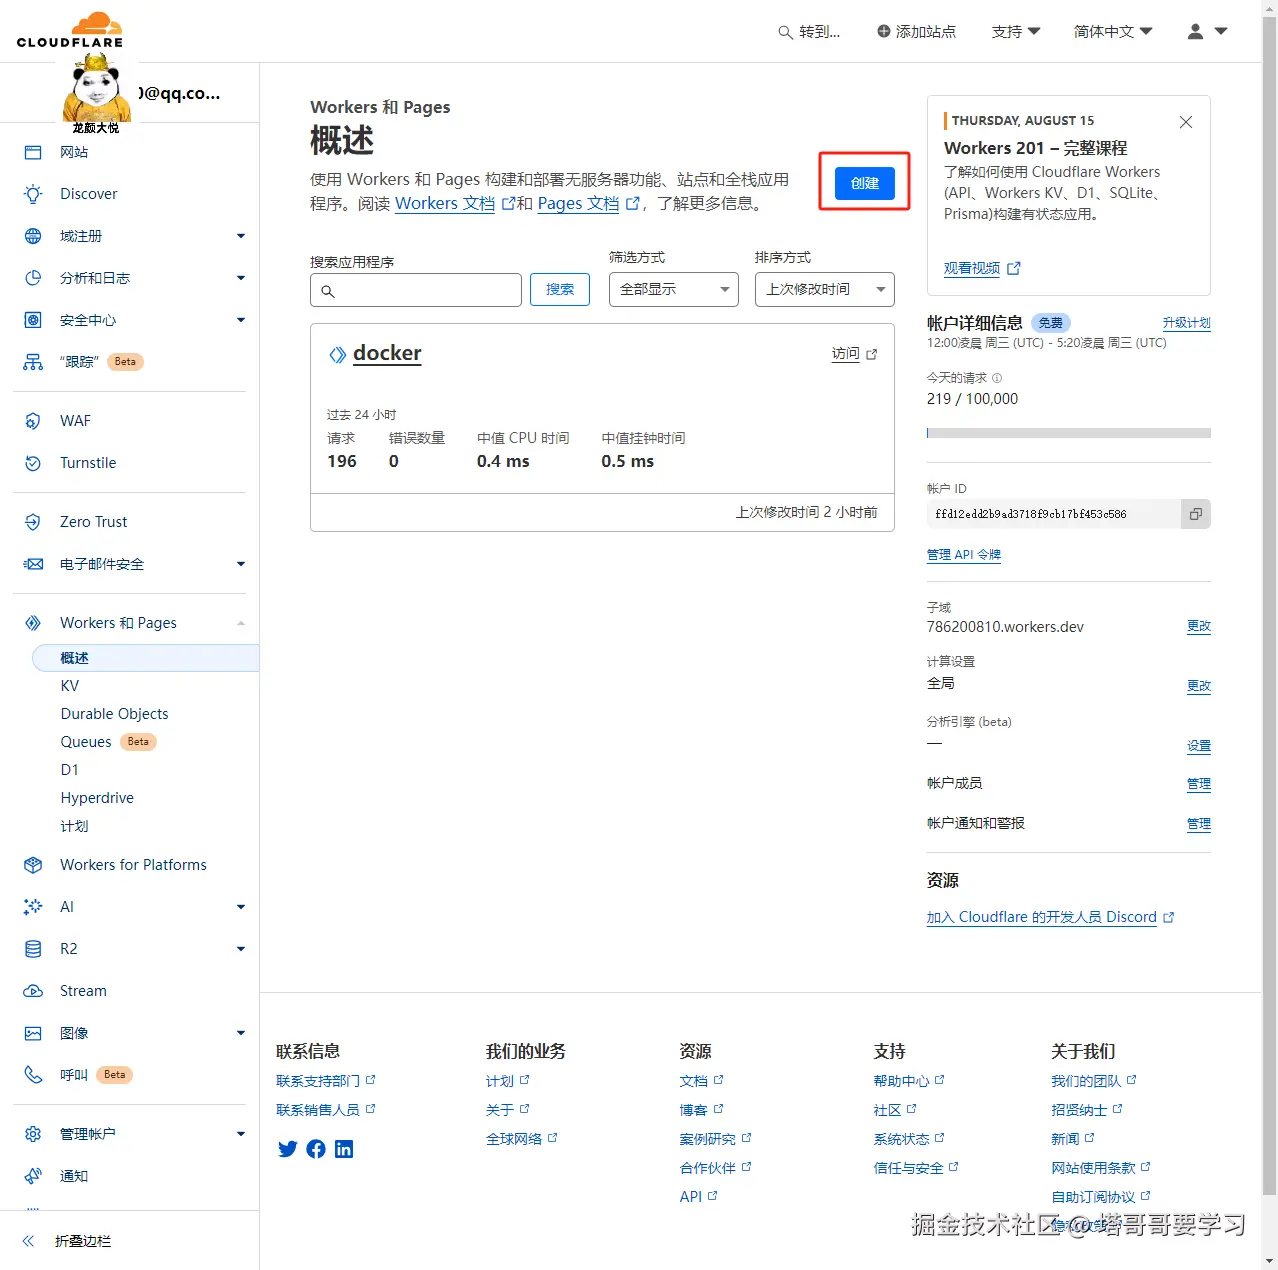Open Durable Objects in sidebar
1278x1270 pixels.
click(114, 714)
